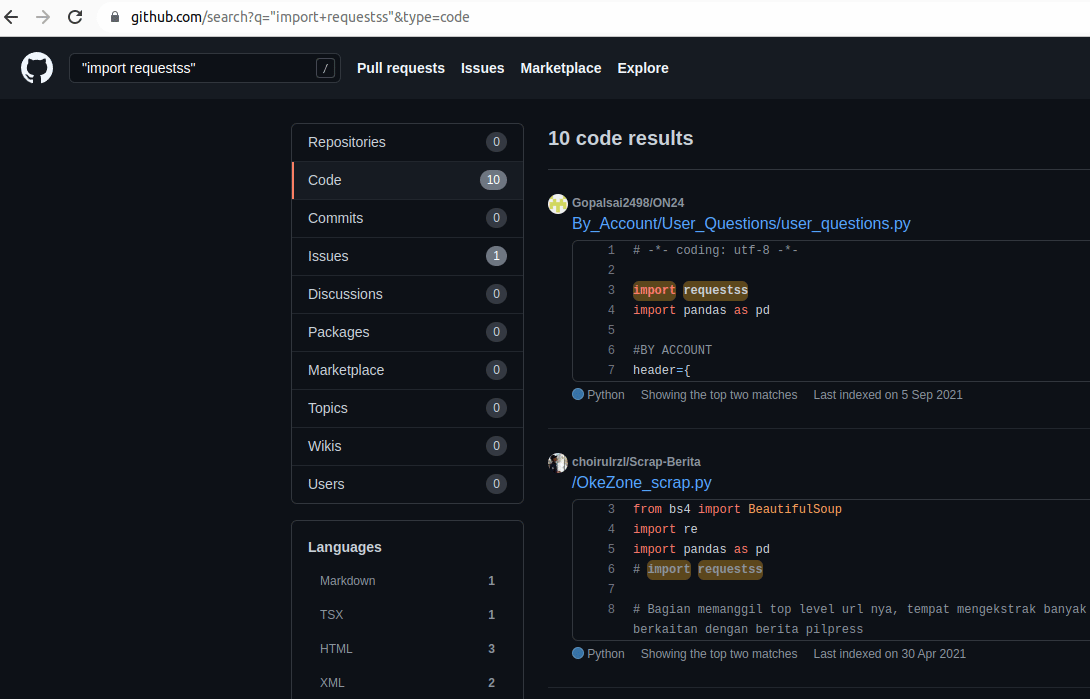Image resolution: width=1090 pixels, height=699 pixels.
Task: Open Pull requests in top navigation
Action: (400, 68)
